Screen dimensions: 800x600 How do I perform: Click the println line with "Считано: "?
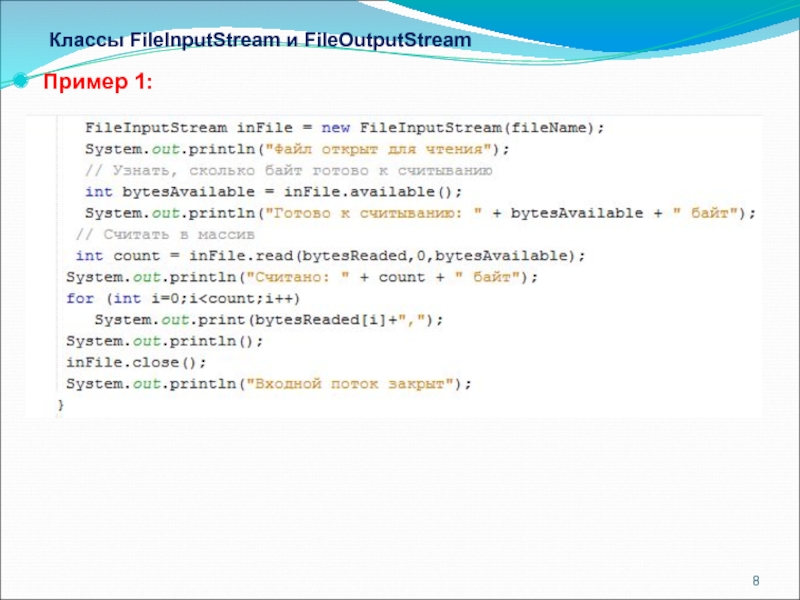(302, 277)
